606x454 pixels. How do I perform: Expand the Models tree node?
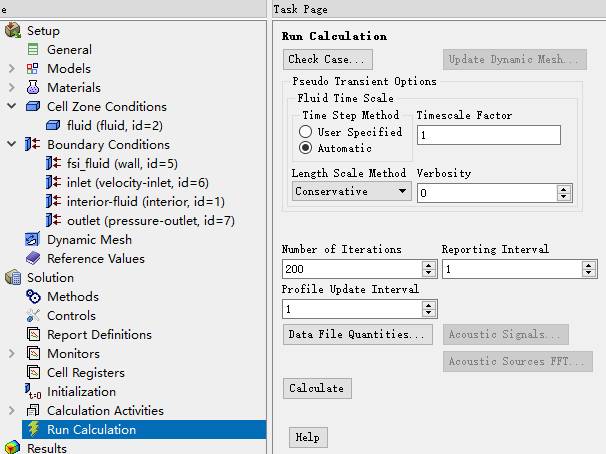[x=11, y=69]
